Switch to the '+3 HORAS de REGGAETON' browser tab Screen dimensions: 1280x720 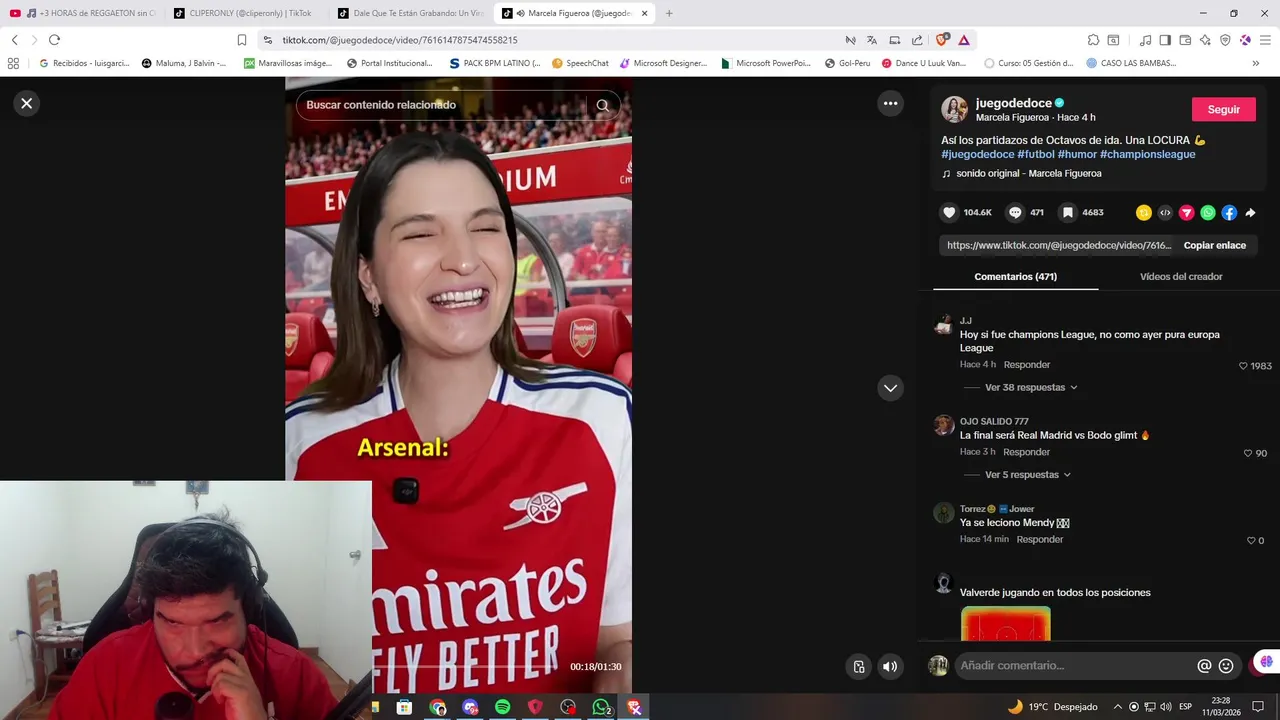pyautogui.click(x=83, y=13)
